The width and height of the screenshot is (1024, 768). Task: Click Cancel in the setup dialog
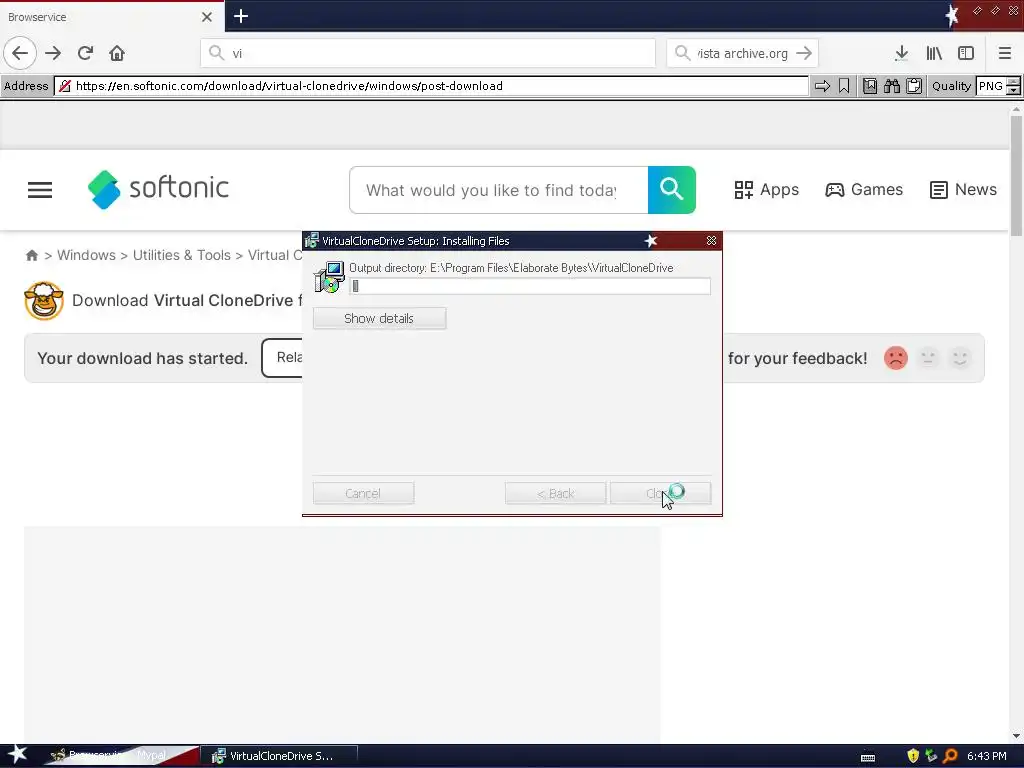pyautogui.click(x=363, y=493)
